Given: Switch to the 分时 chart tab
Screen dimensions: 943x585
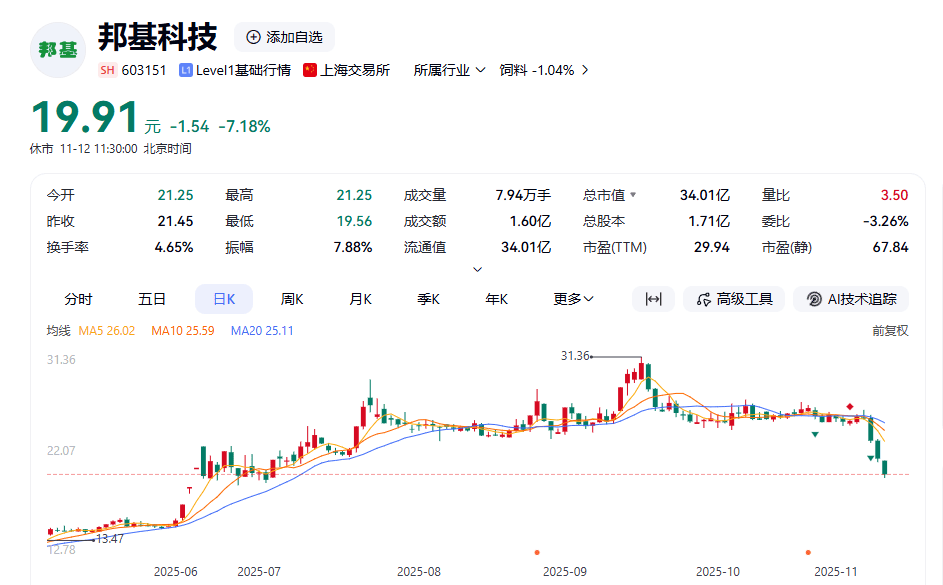Looking at the screenshot, I should point(80,299).
